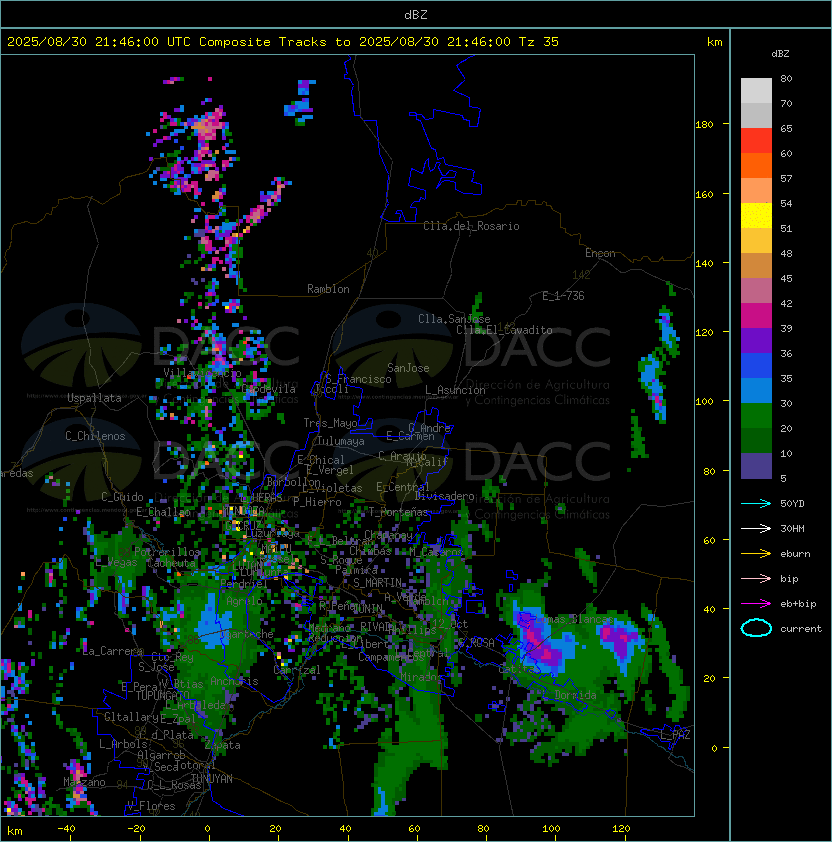Click the 'Tres_Mayo' map label
This screenshot has height=842, width=832.
330,423
